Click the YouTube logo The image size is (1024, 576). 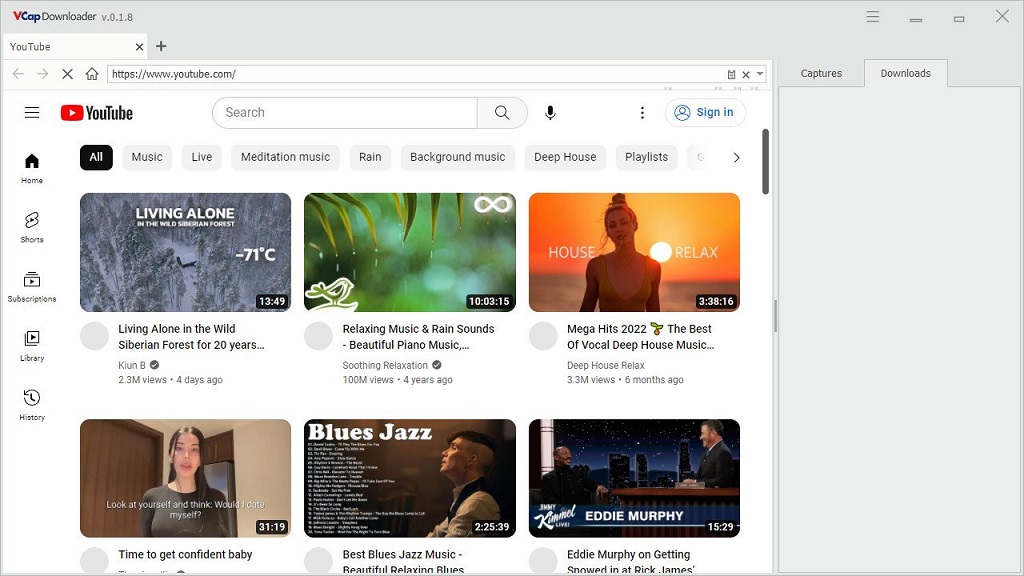97,113
